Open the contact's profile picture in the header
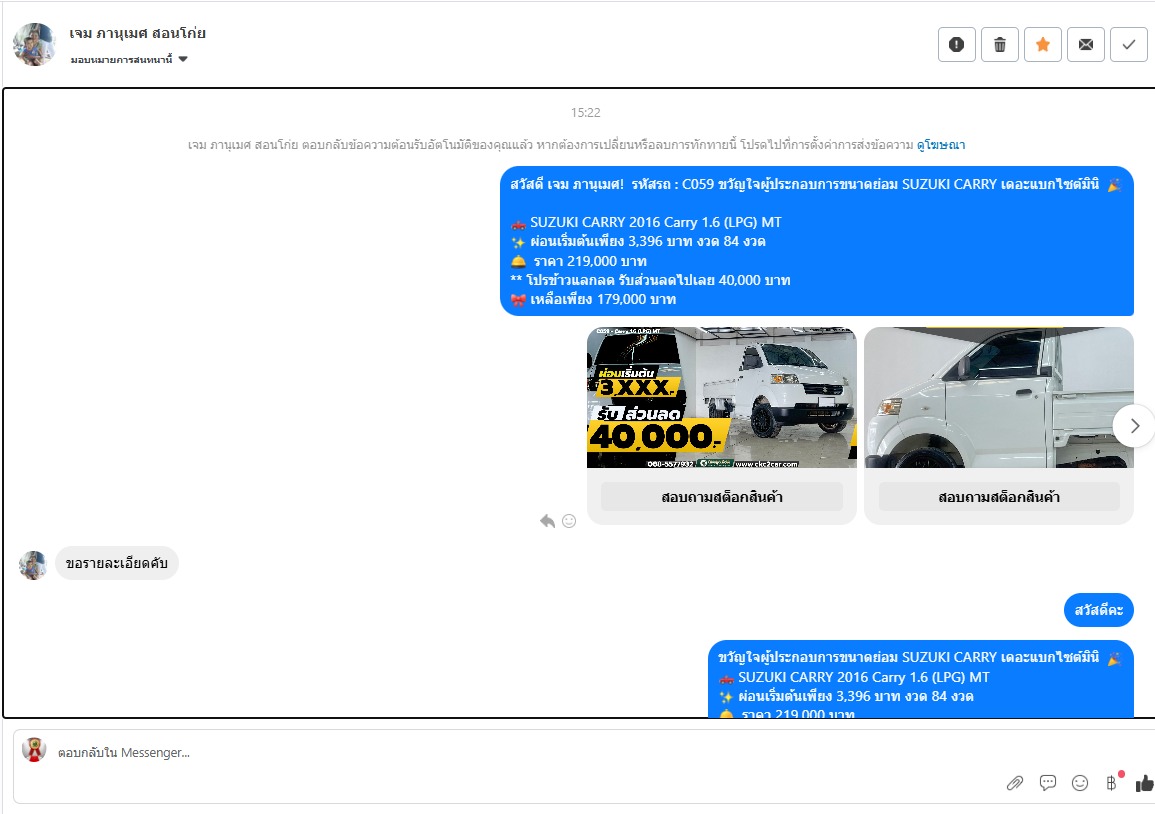 pyautogui.click(x=34, y=44)
